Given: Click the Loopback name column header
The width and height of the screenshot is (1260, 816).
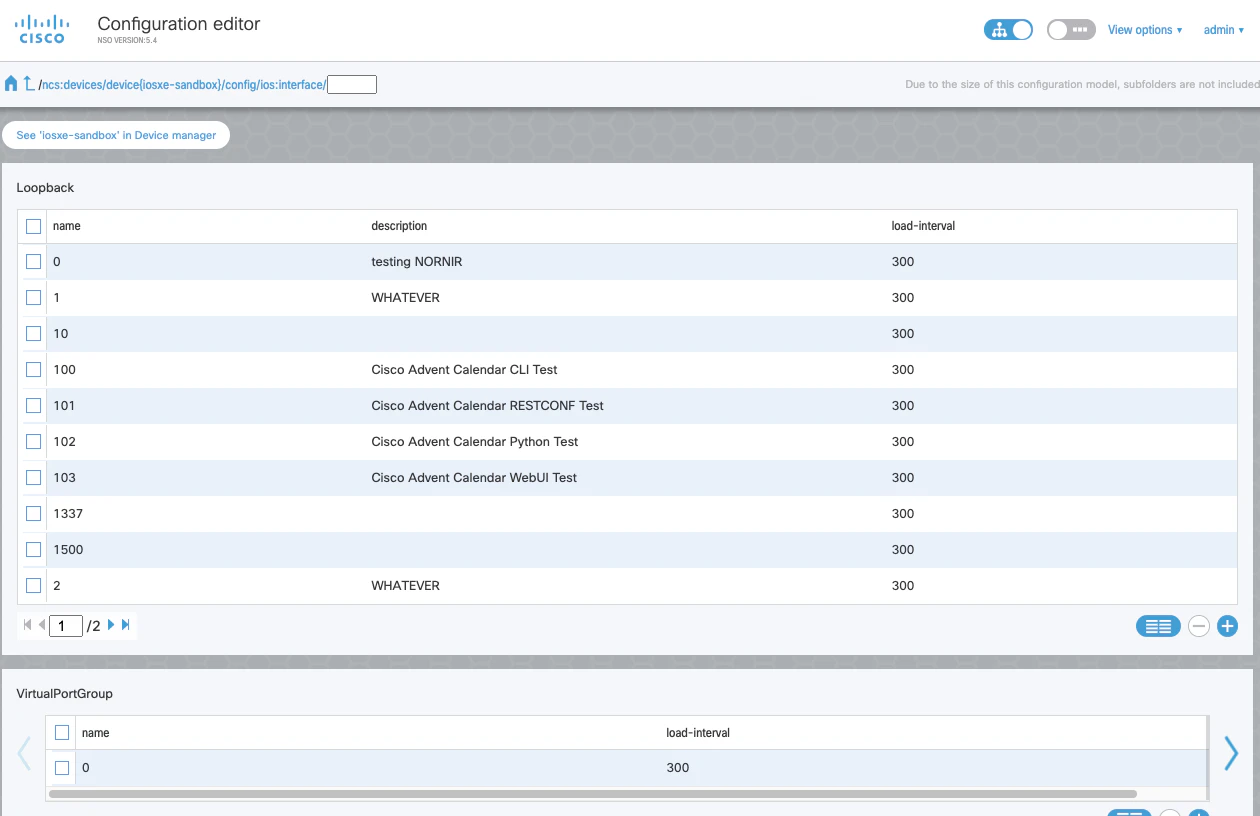Looking at the screenshot, I should 67,226.
